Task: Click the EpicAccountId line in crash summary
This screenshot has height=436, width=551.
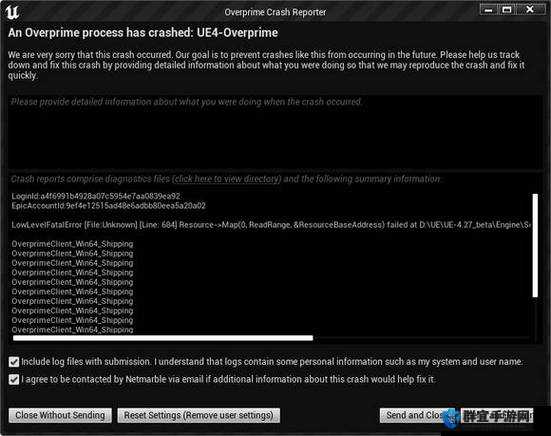Action: tap(109, 206)
